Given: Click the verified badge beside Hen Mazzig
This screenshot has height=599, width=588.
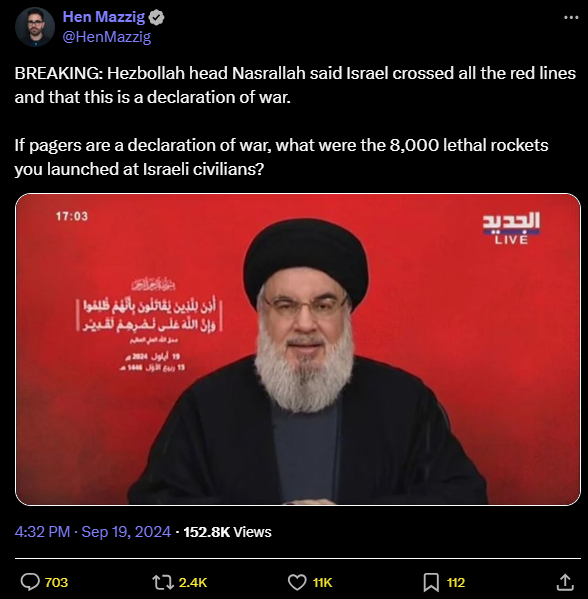Looking at the screenshot, I should click(156, 17).
